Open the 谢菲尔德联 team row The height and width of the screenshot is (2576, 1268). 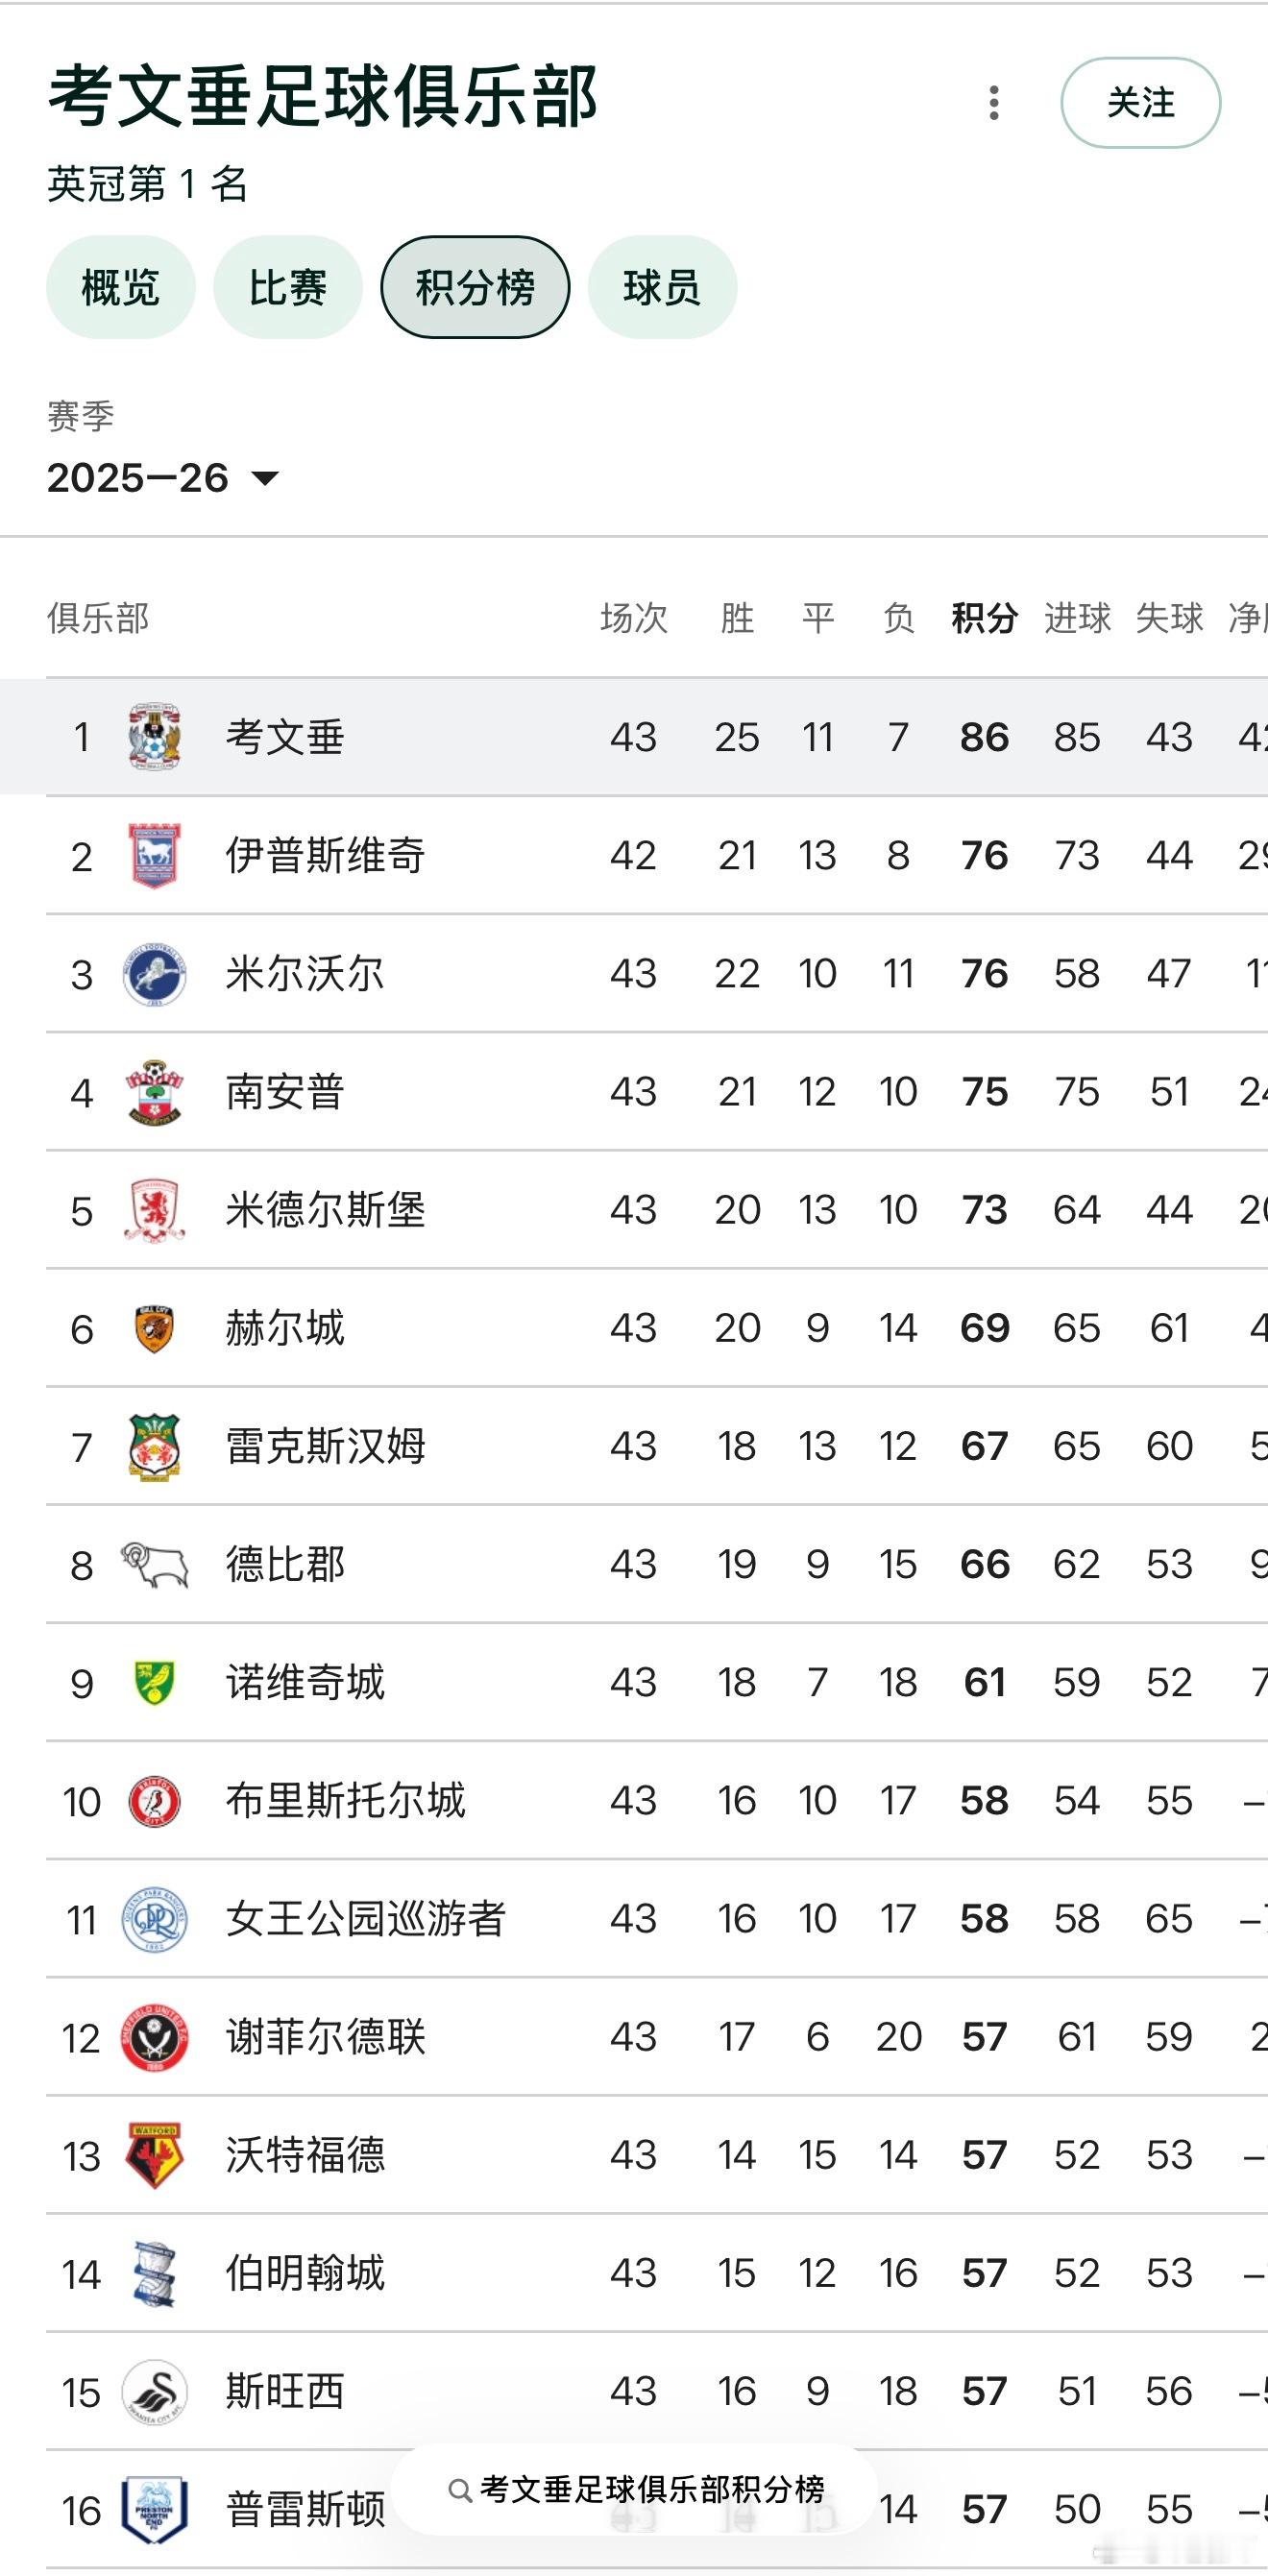tap(325, 2038)
